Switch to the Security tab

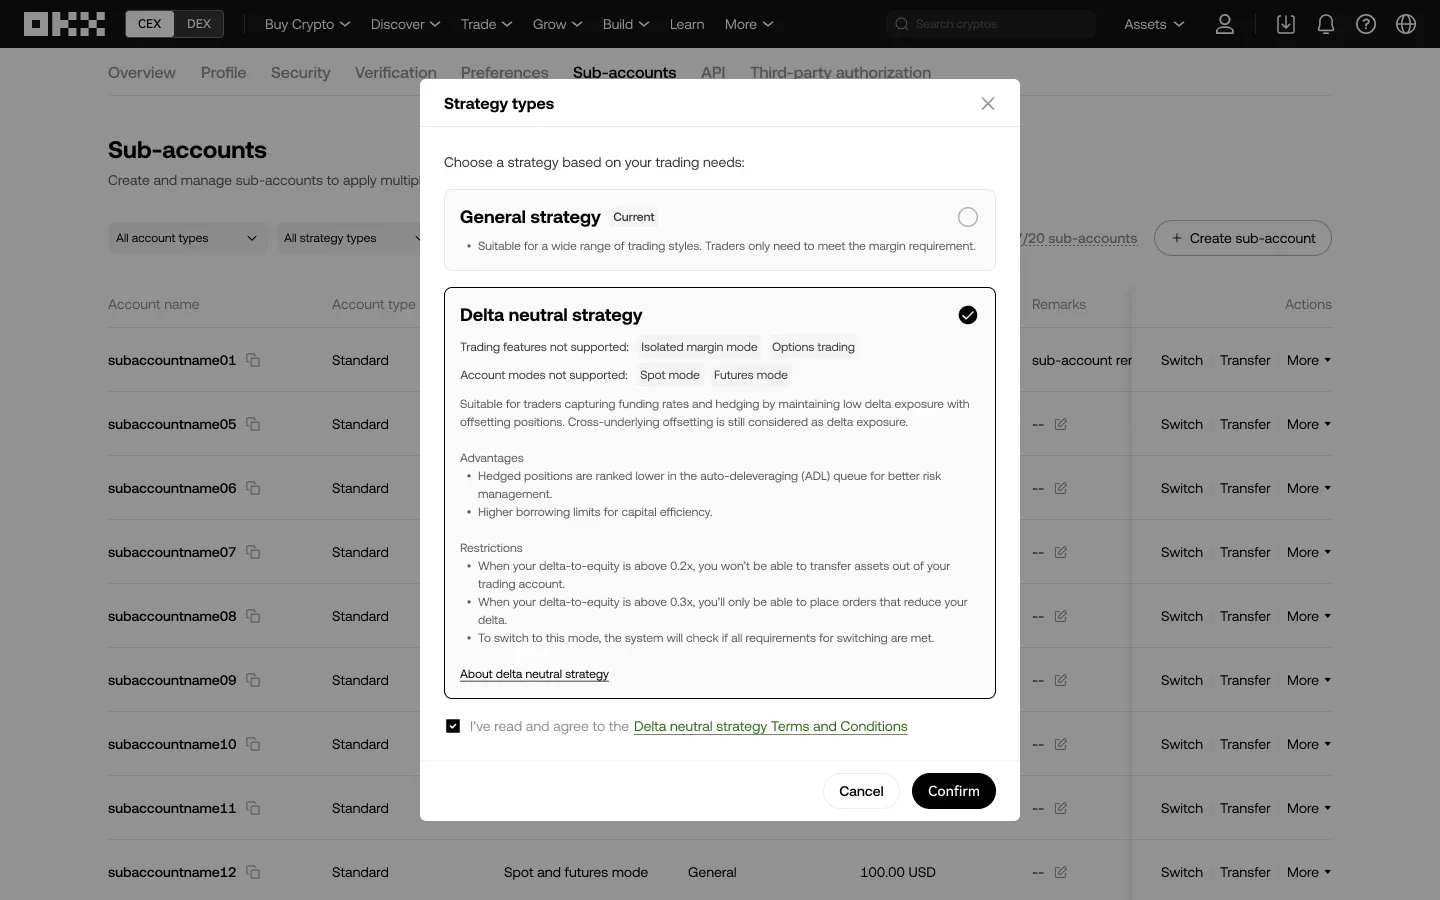[300, 73]
